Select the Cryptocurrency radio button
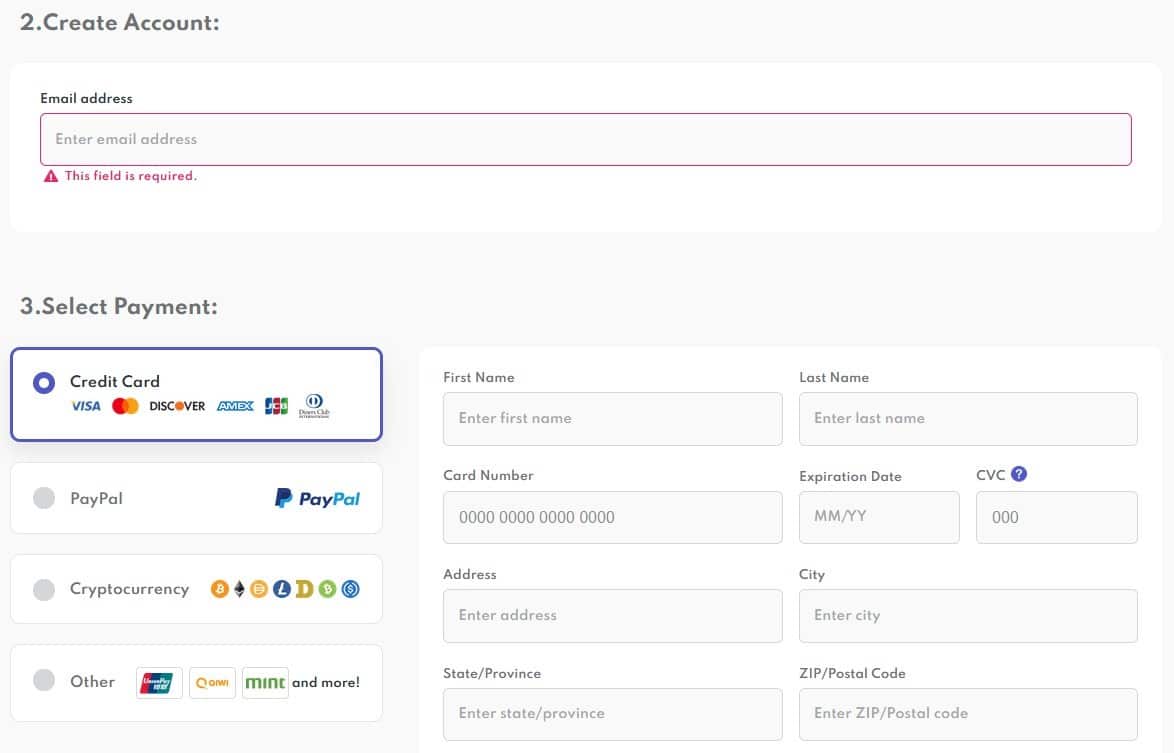Screen dimensions: 1174x753 tap(44, 589)
